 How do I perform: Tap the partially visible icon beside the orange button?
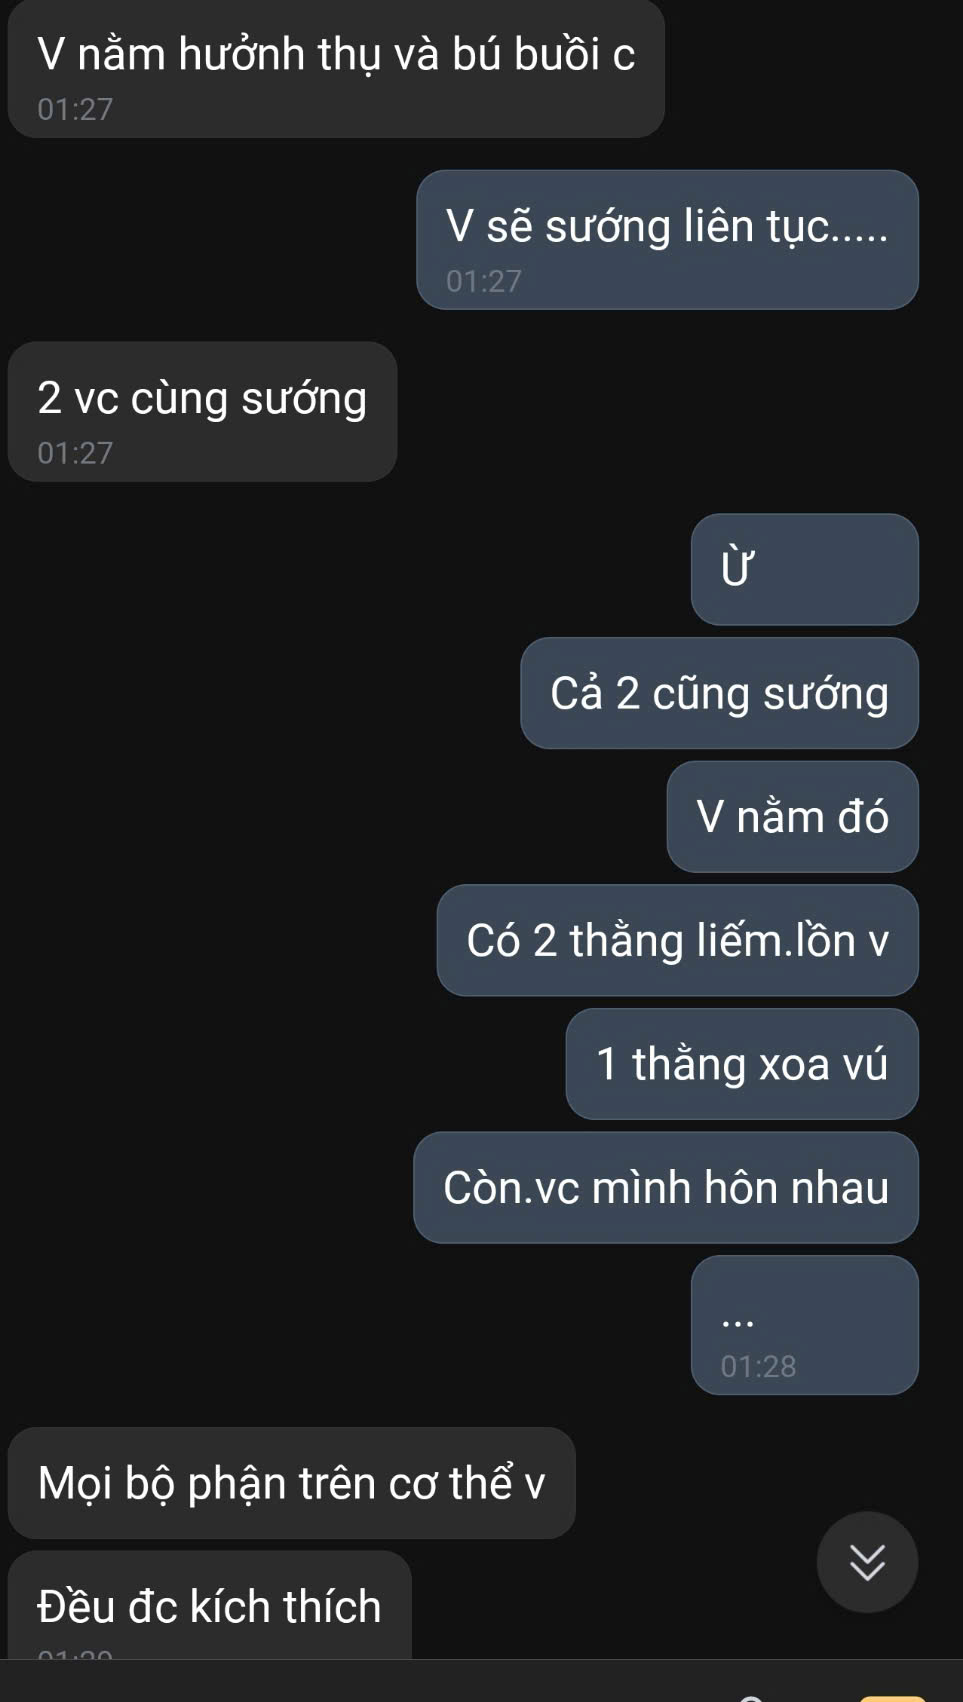click(752, 1698)
